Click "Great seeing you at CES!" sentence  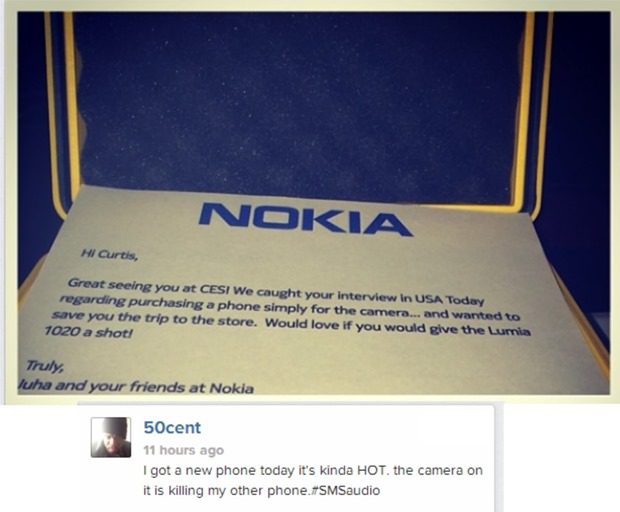(x=149, y=286)
